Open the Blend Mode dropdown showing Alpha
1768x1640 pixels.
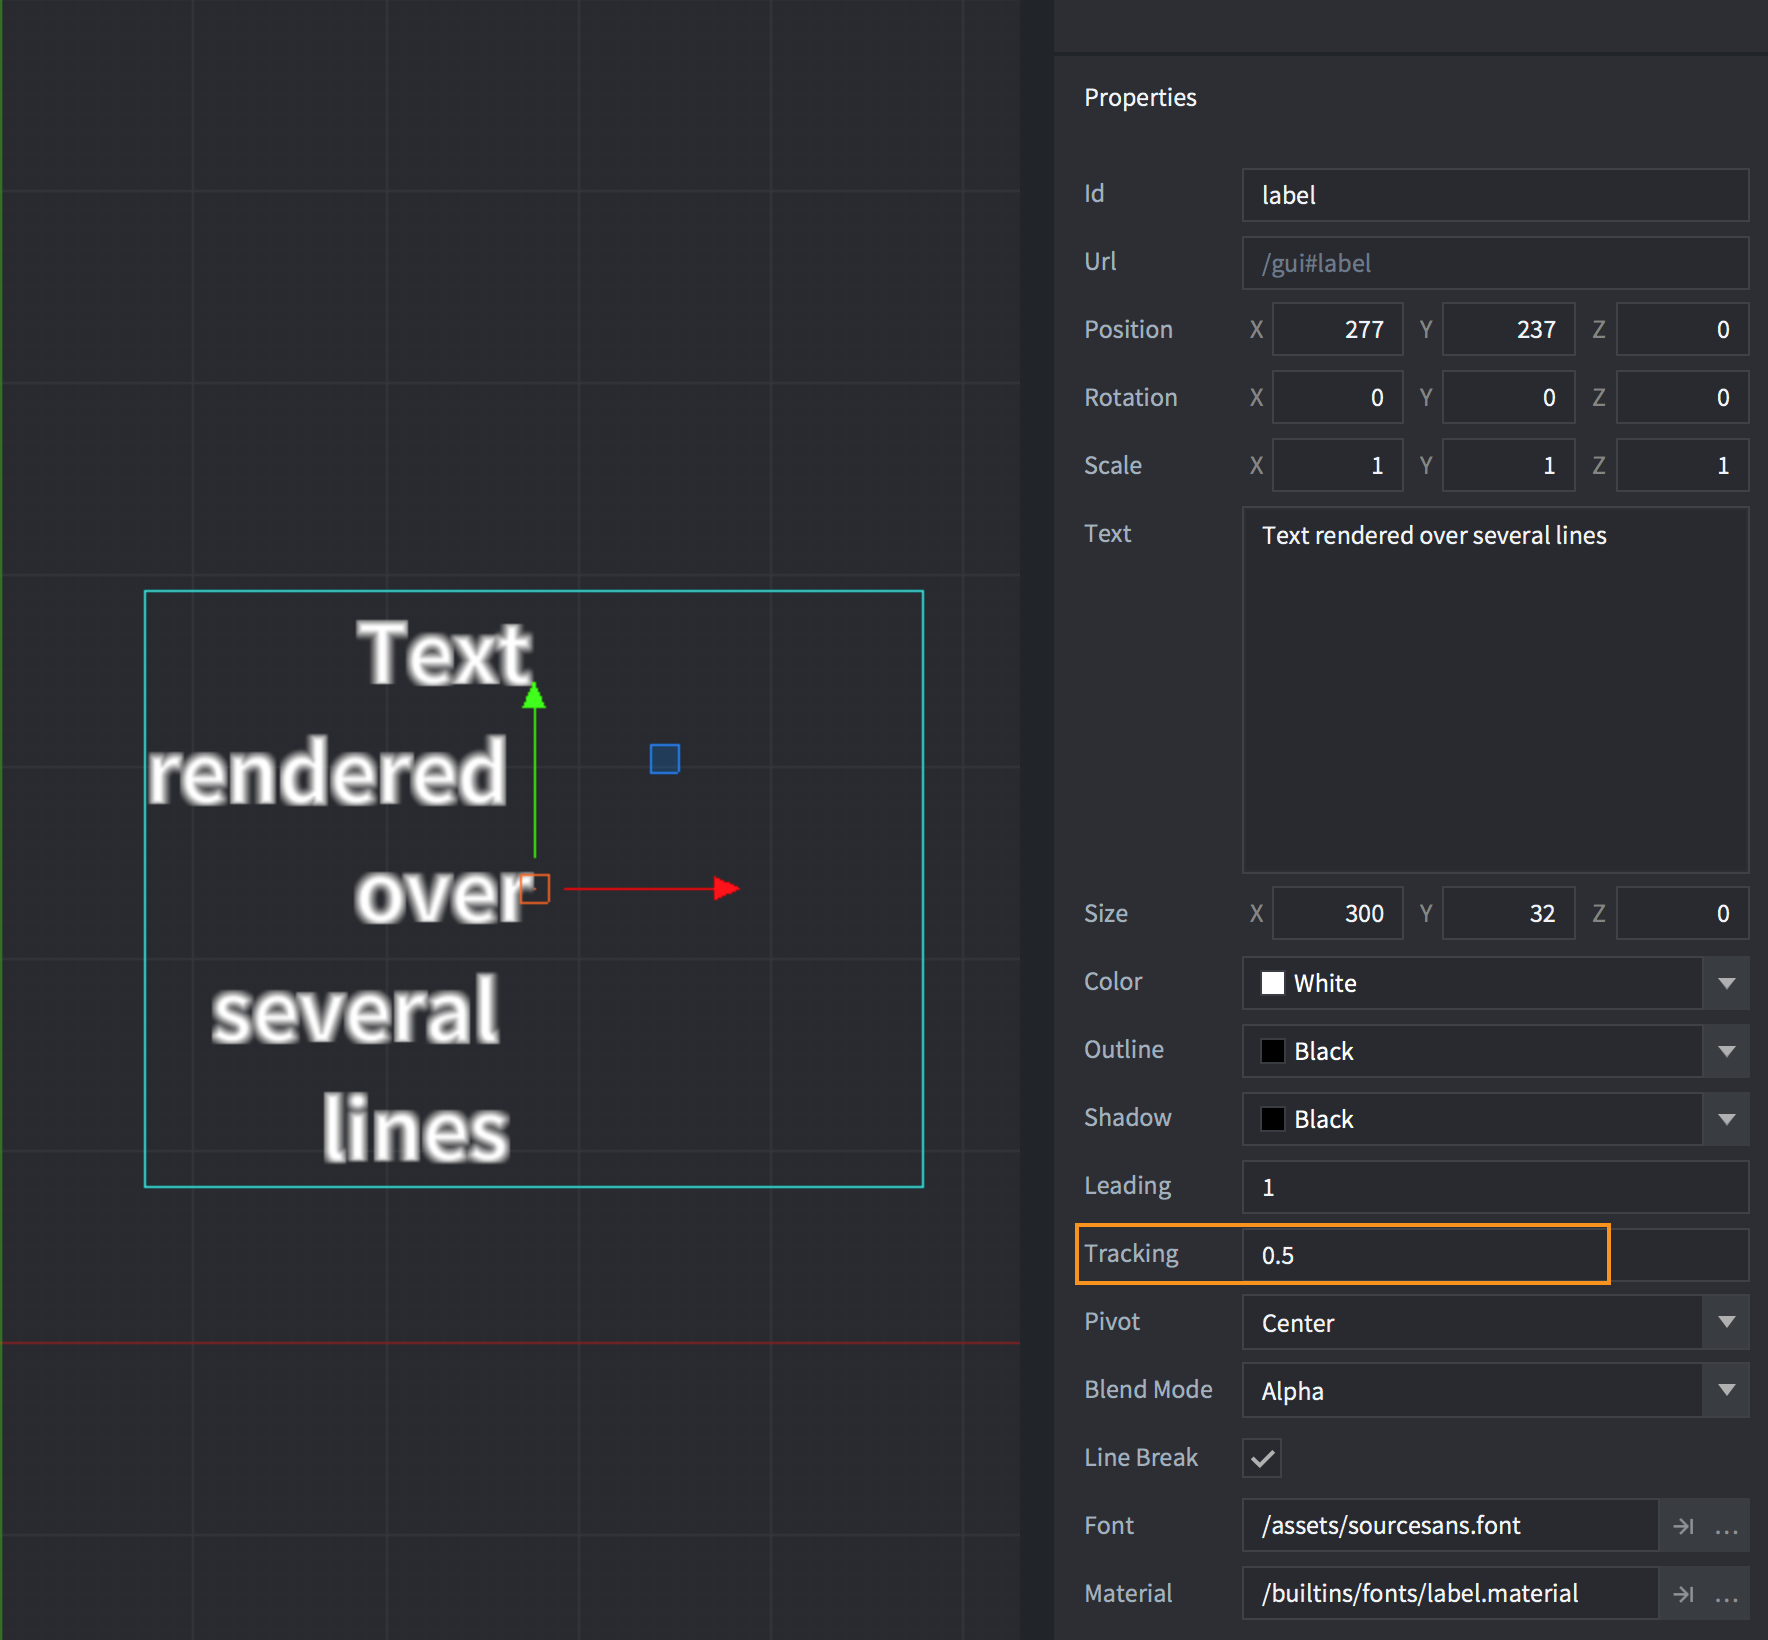1726,1390
